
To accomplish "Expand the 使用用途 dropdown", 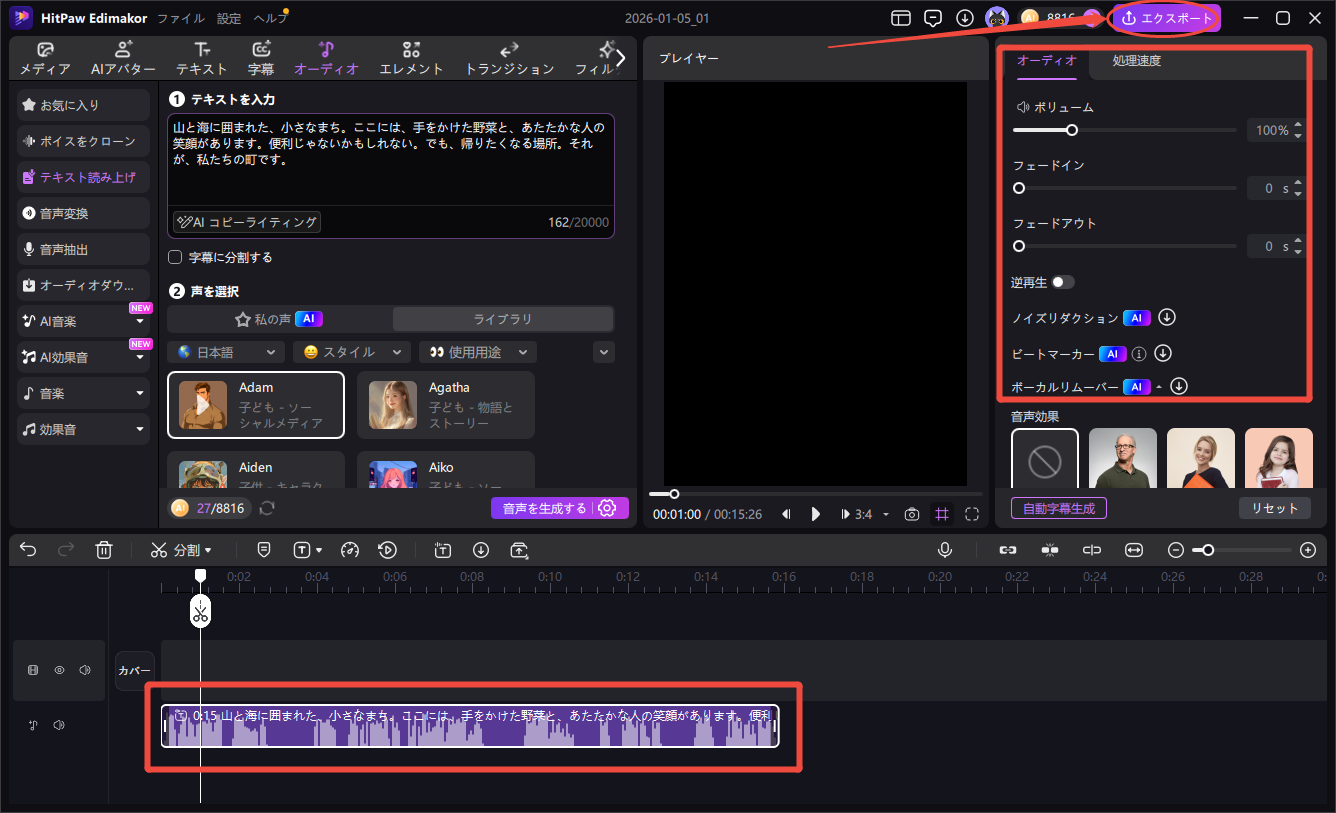I will pos(477,351).
